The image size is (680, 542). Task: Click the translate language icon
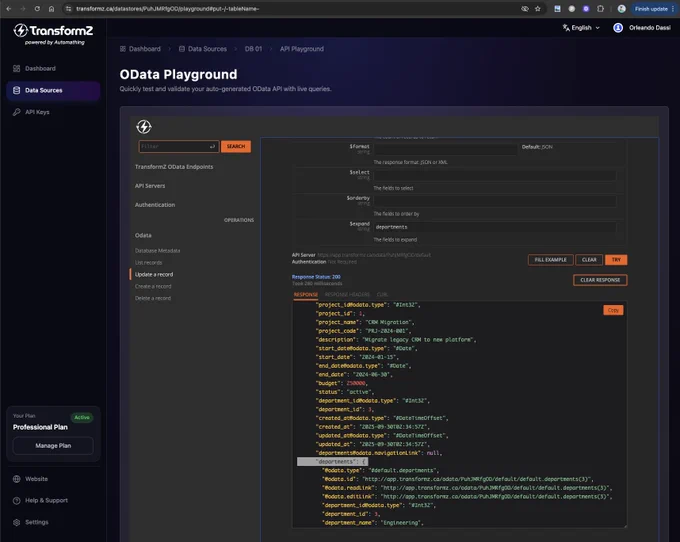(566, 27)
